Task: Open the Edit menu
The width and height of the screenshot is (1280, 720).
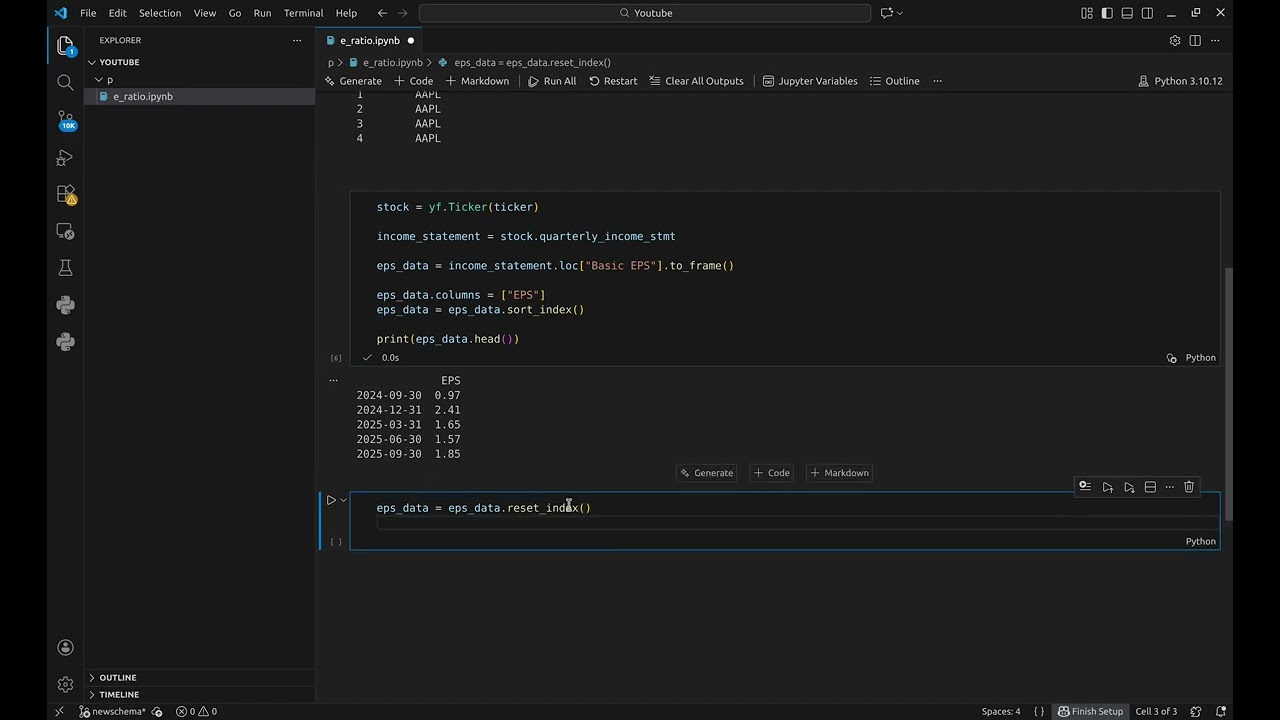Action: (x=117, y=13)
